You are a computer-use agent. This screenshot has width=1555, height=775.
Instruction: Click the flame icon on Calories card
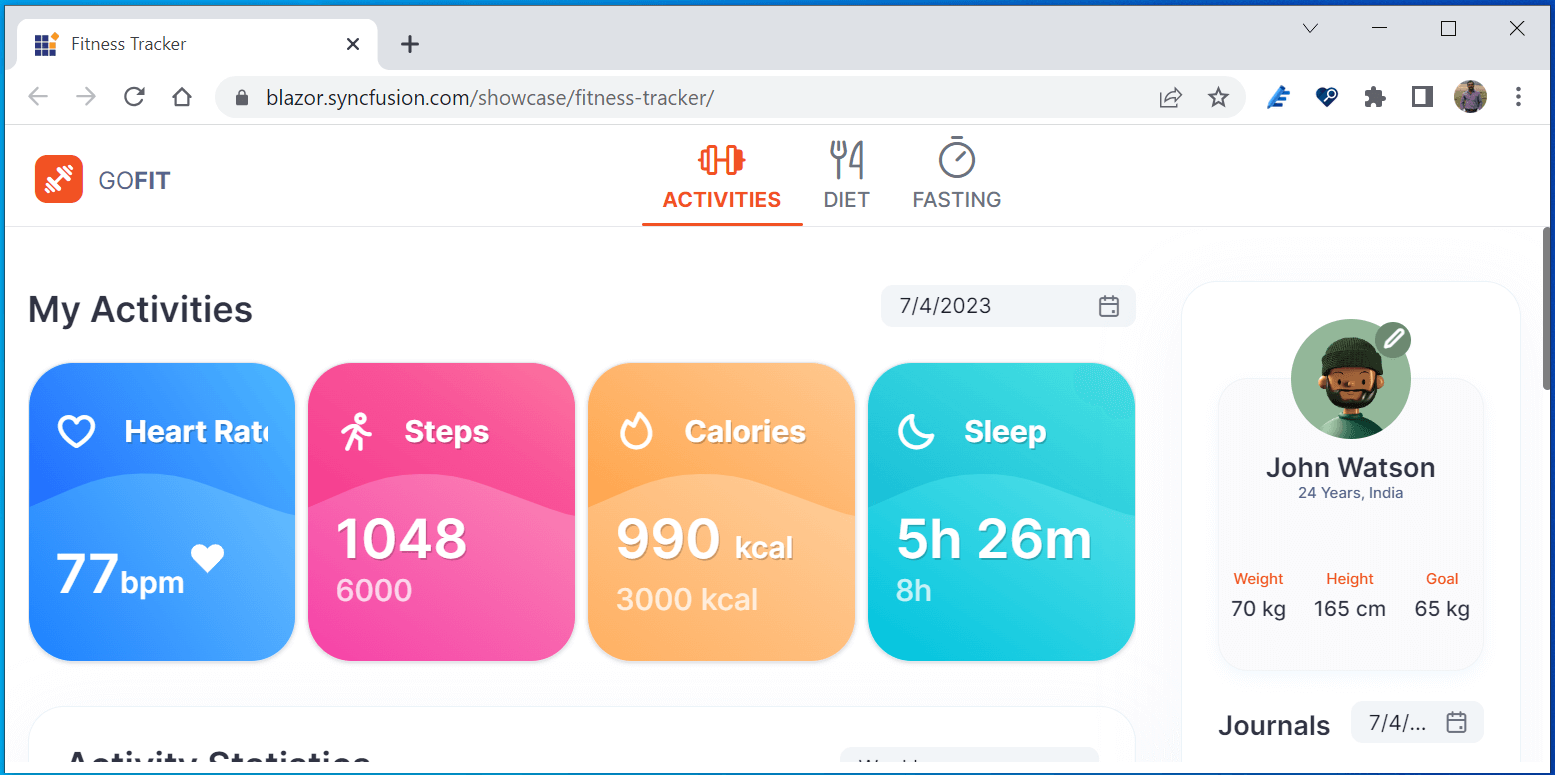636,431
